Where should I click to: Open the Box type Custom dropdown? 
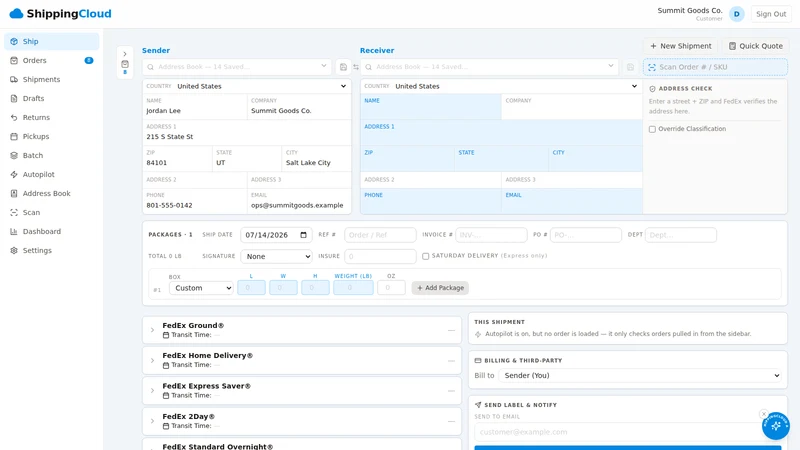click(x=201, y=288)
